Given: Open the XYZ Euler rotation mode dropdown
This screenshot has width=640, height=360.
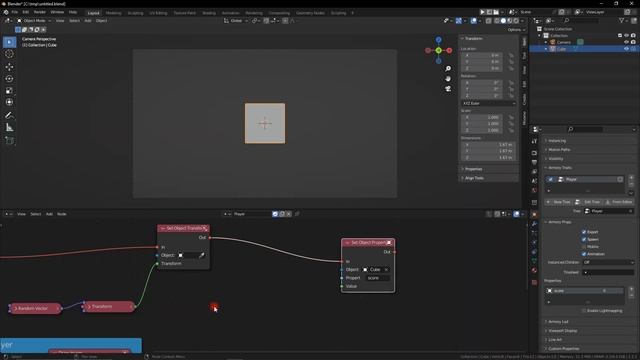Looking at the screenshot, I should pos(489,104).
